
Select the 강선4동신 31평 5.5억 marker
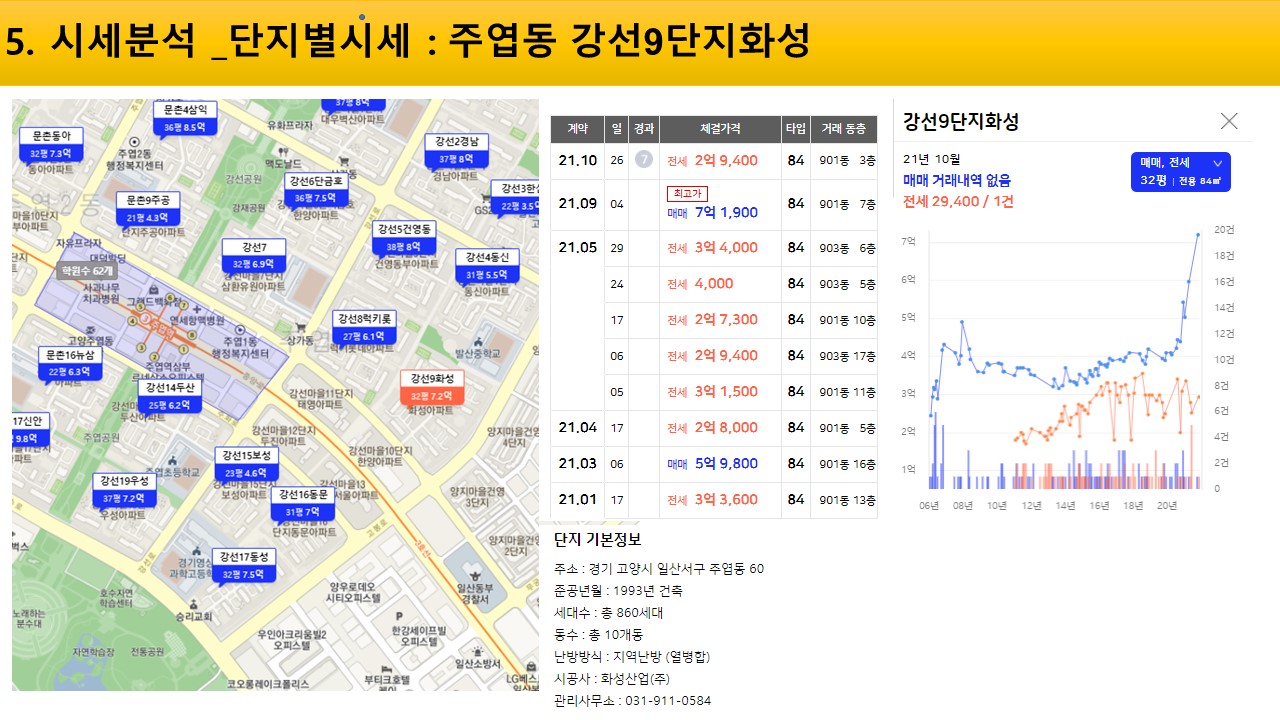click(x=487, y=265)
